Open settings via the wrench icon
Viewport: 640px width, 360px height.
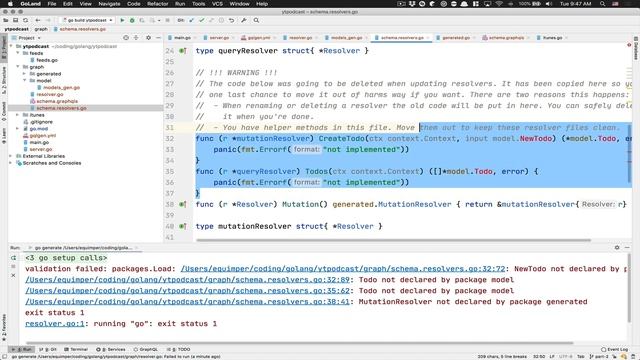pyautogui.click(x=244, y=20)
